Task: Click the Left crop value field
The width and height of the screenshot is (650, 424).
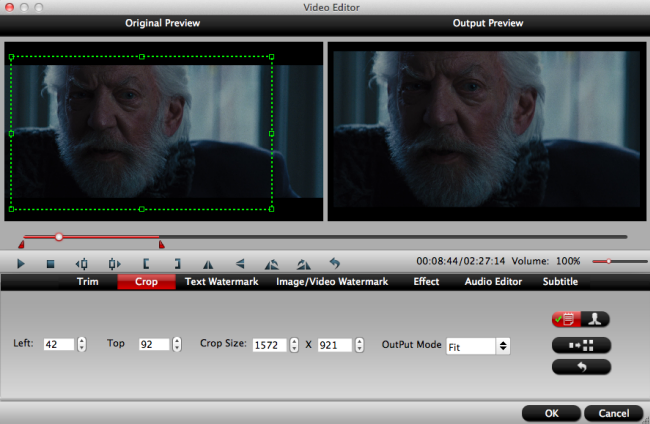Action: (x=59, y=344)
